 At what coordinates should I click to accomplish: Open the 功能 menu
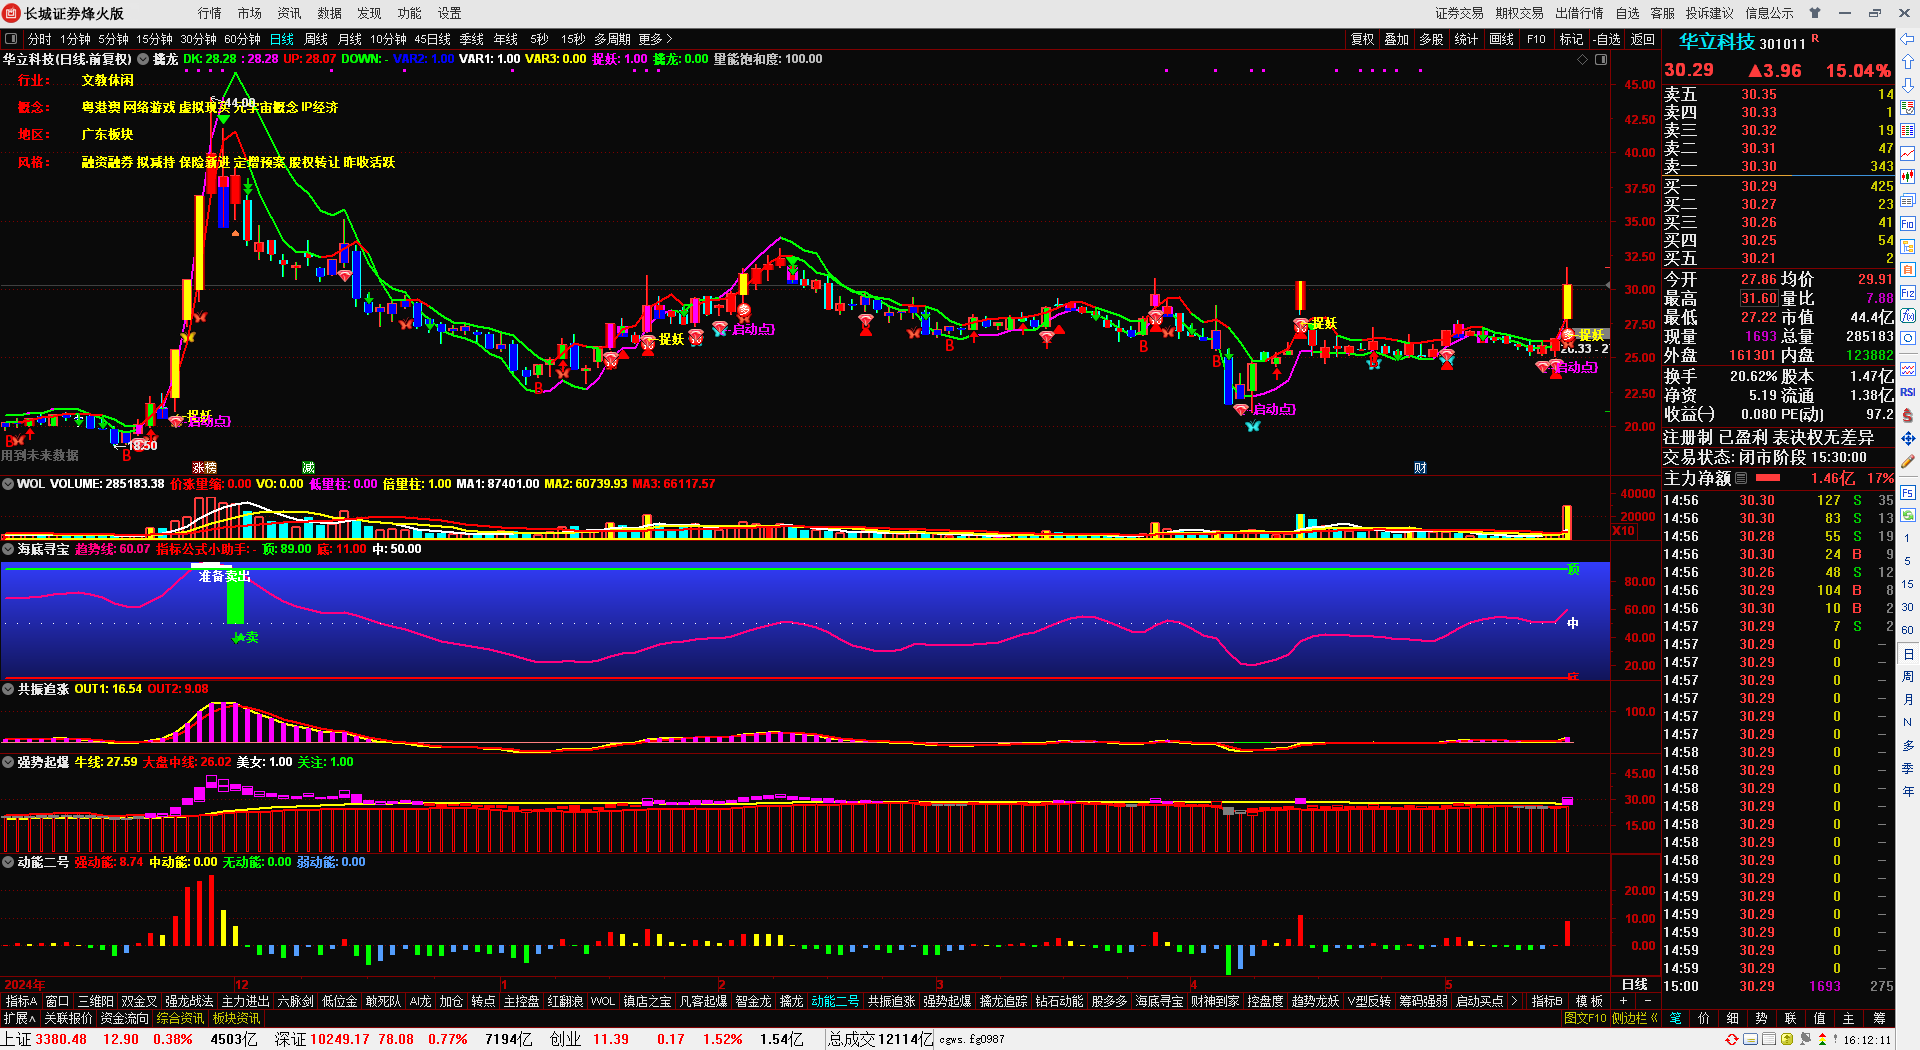(410, 13)
